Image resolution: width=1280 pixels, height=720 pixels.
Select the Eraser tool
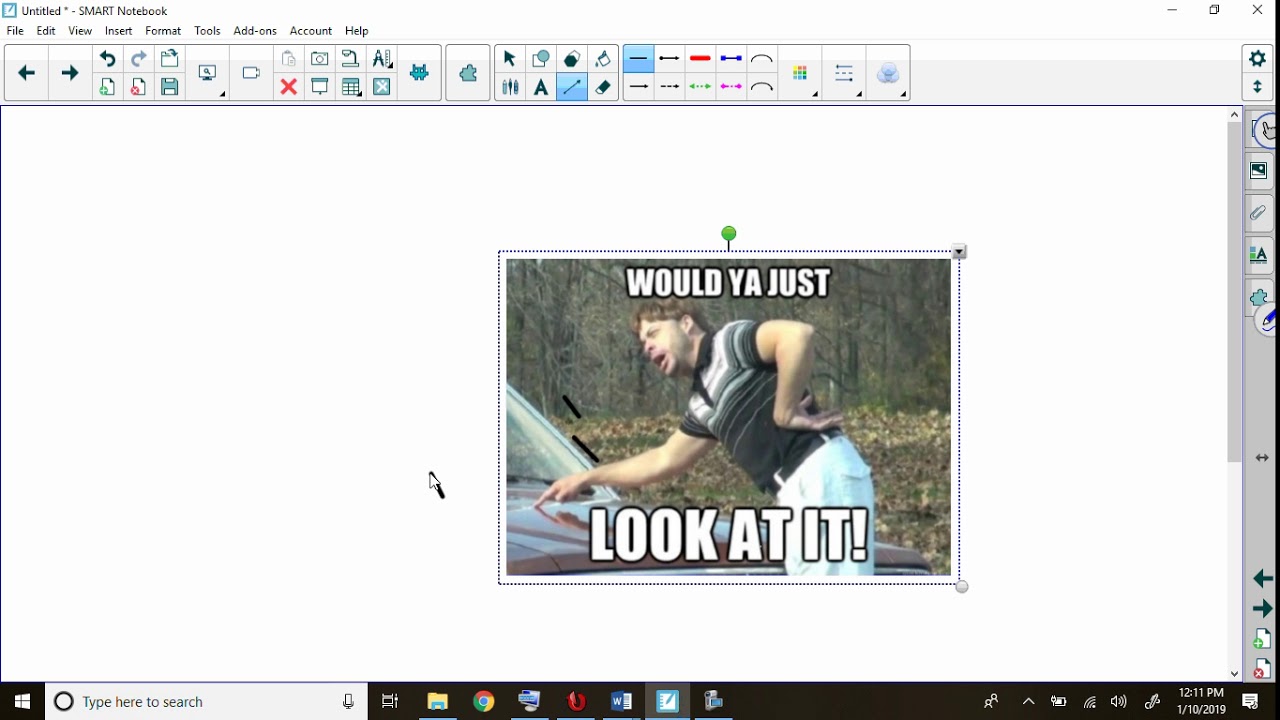click(603, 87)
